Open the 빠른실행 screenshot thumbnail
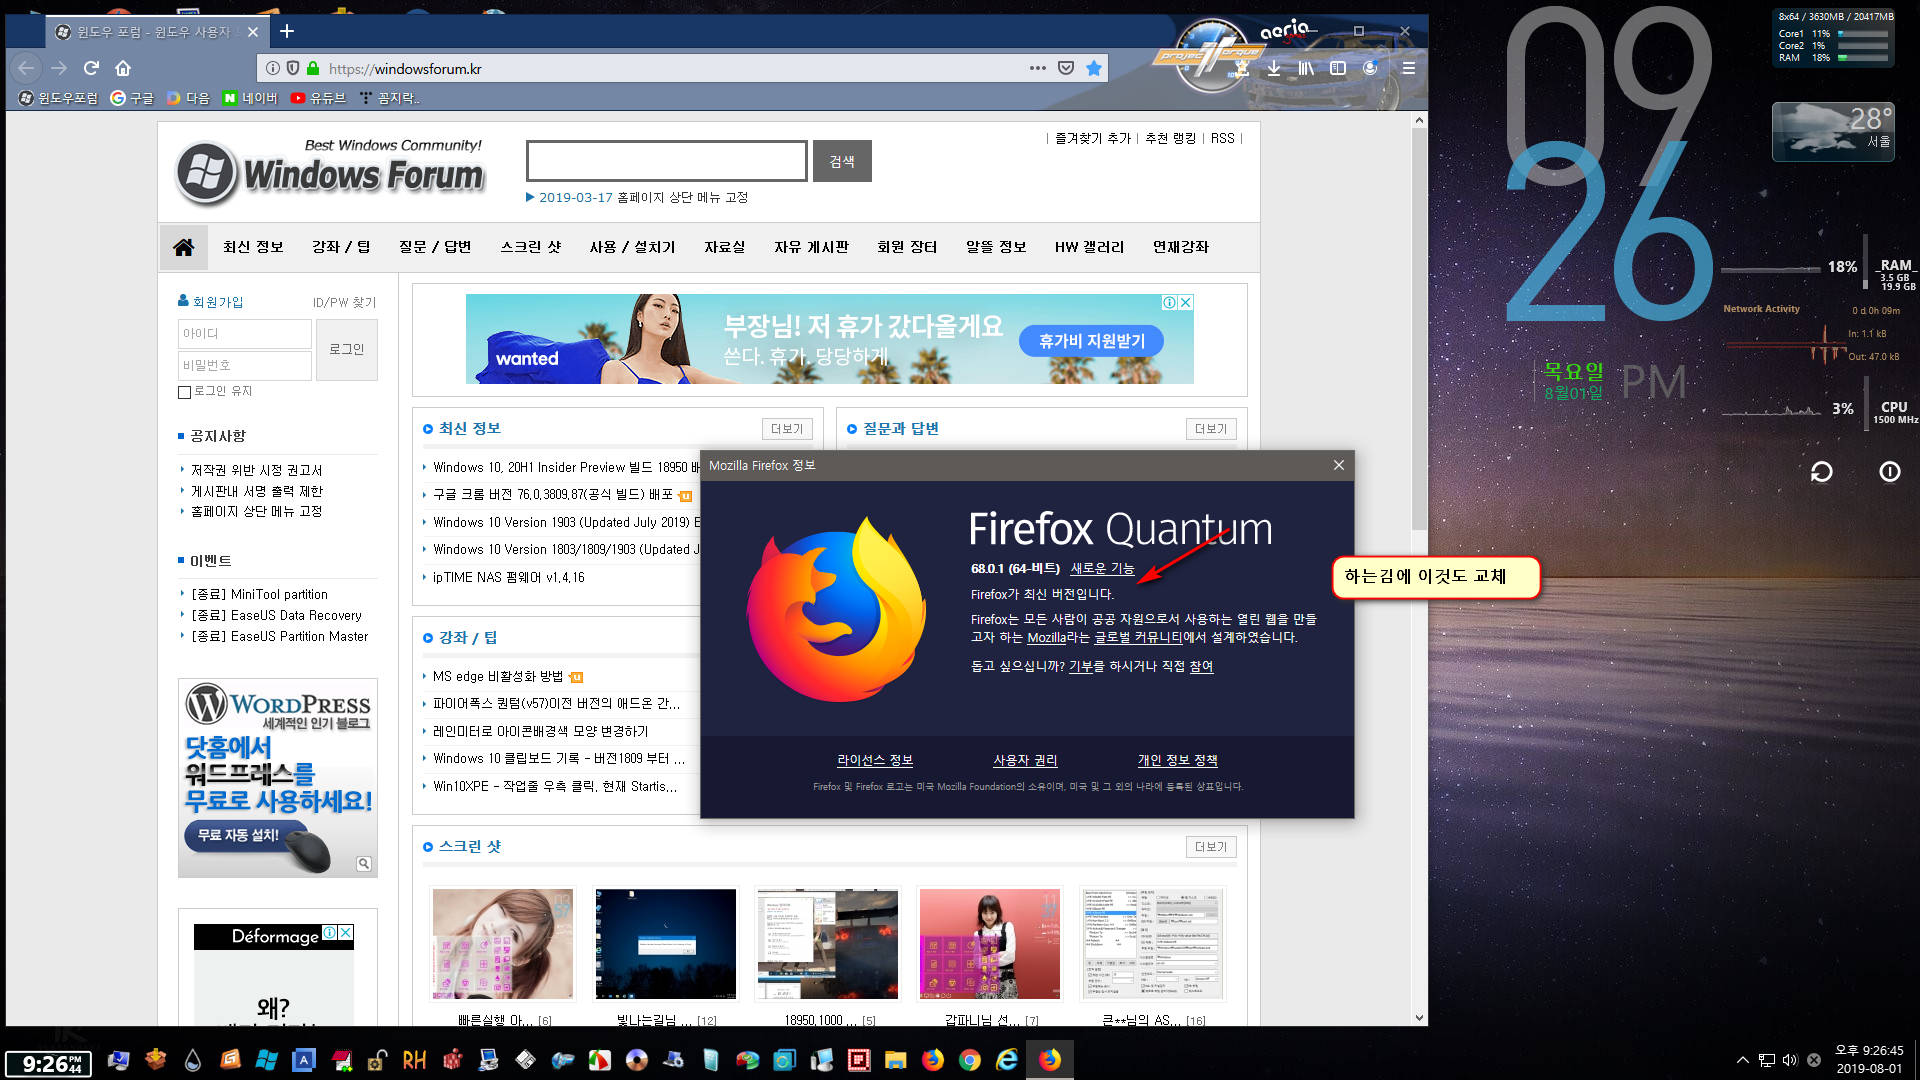Screen dimensions: 1920x1080 click(503, 944)
